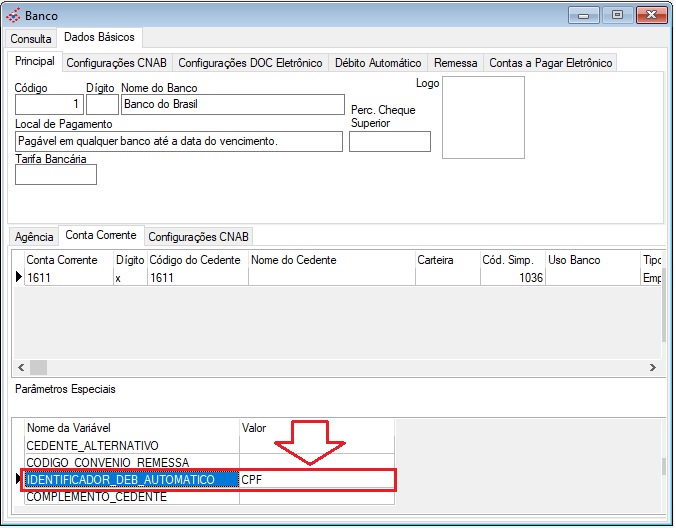The width and height of the screenshot is (676, 529).
Task: Click the Tarifa Bancária field
Action: tap(55, 175)
